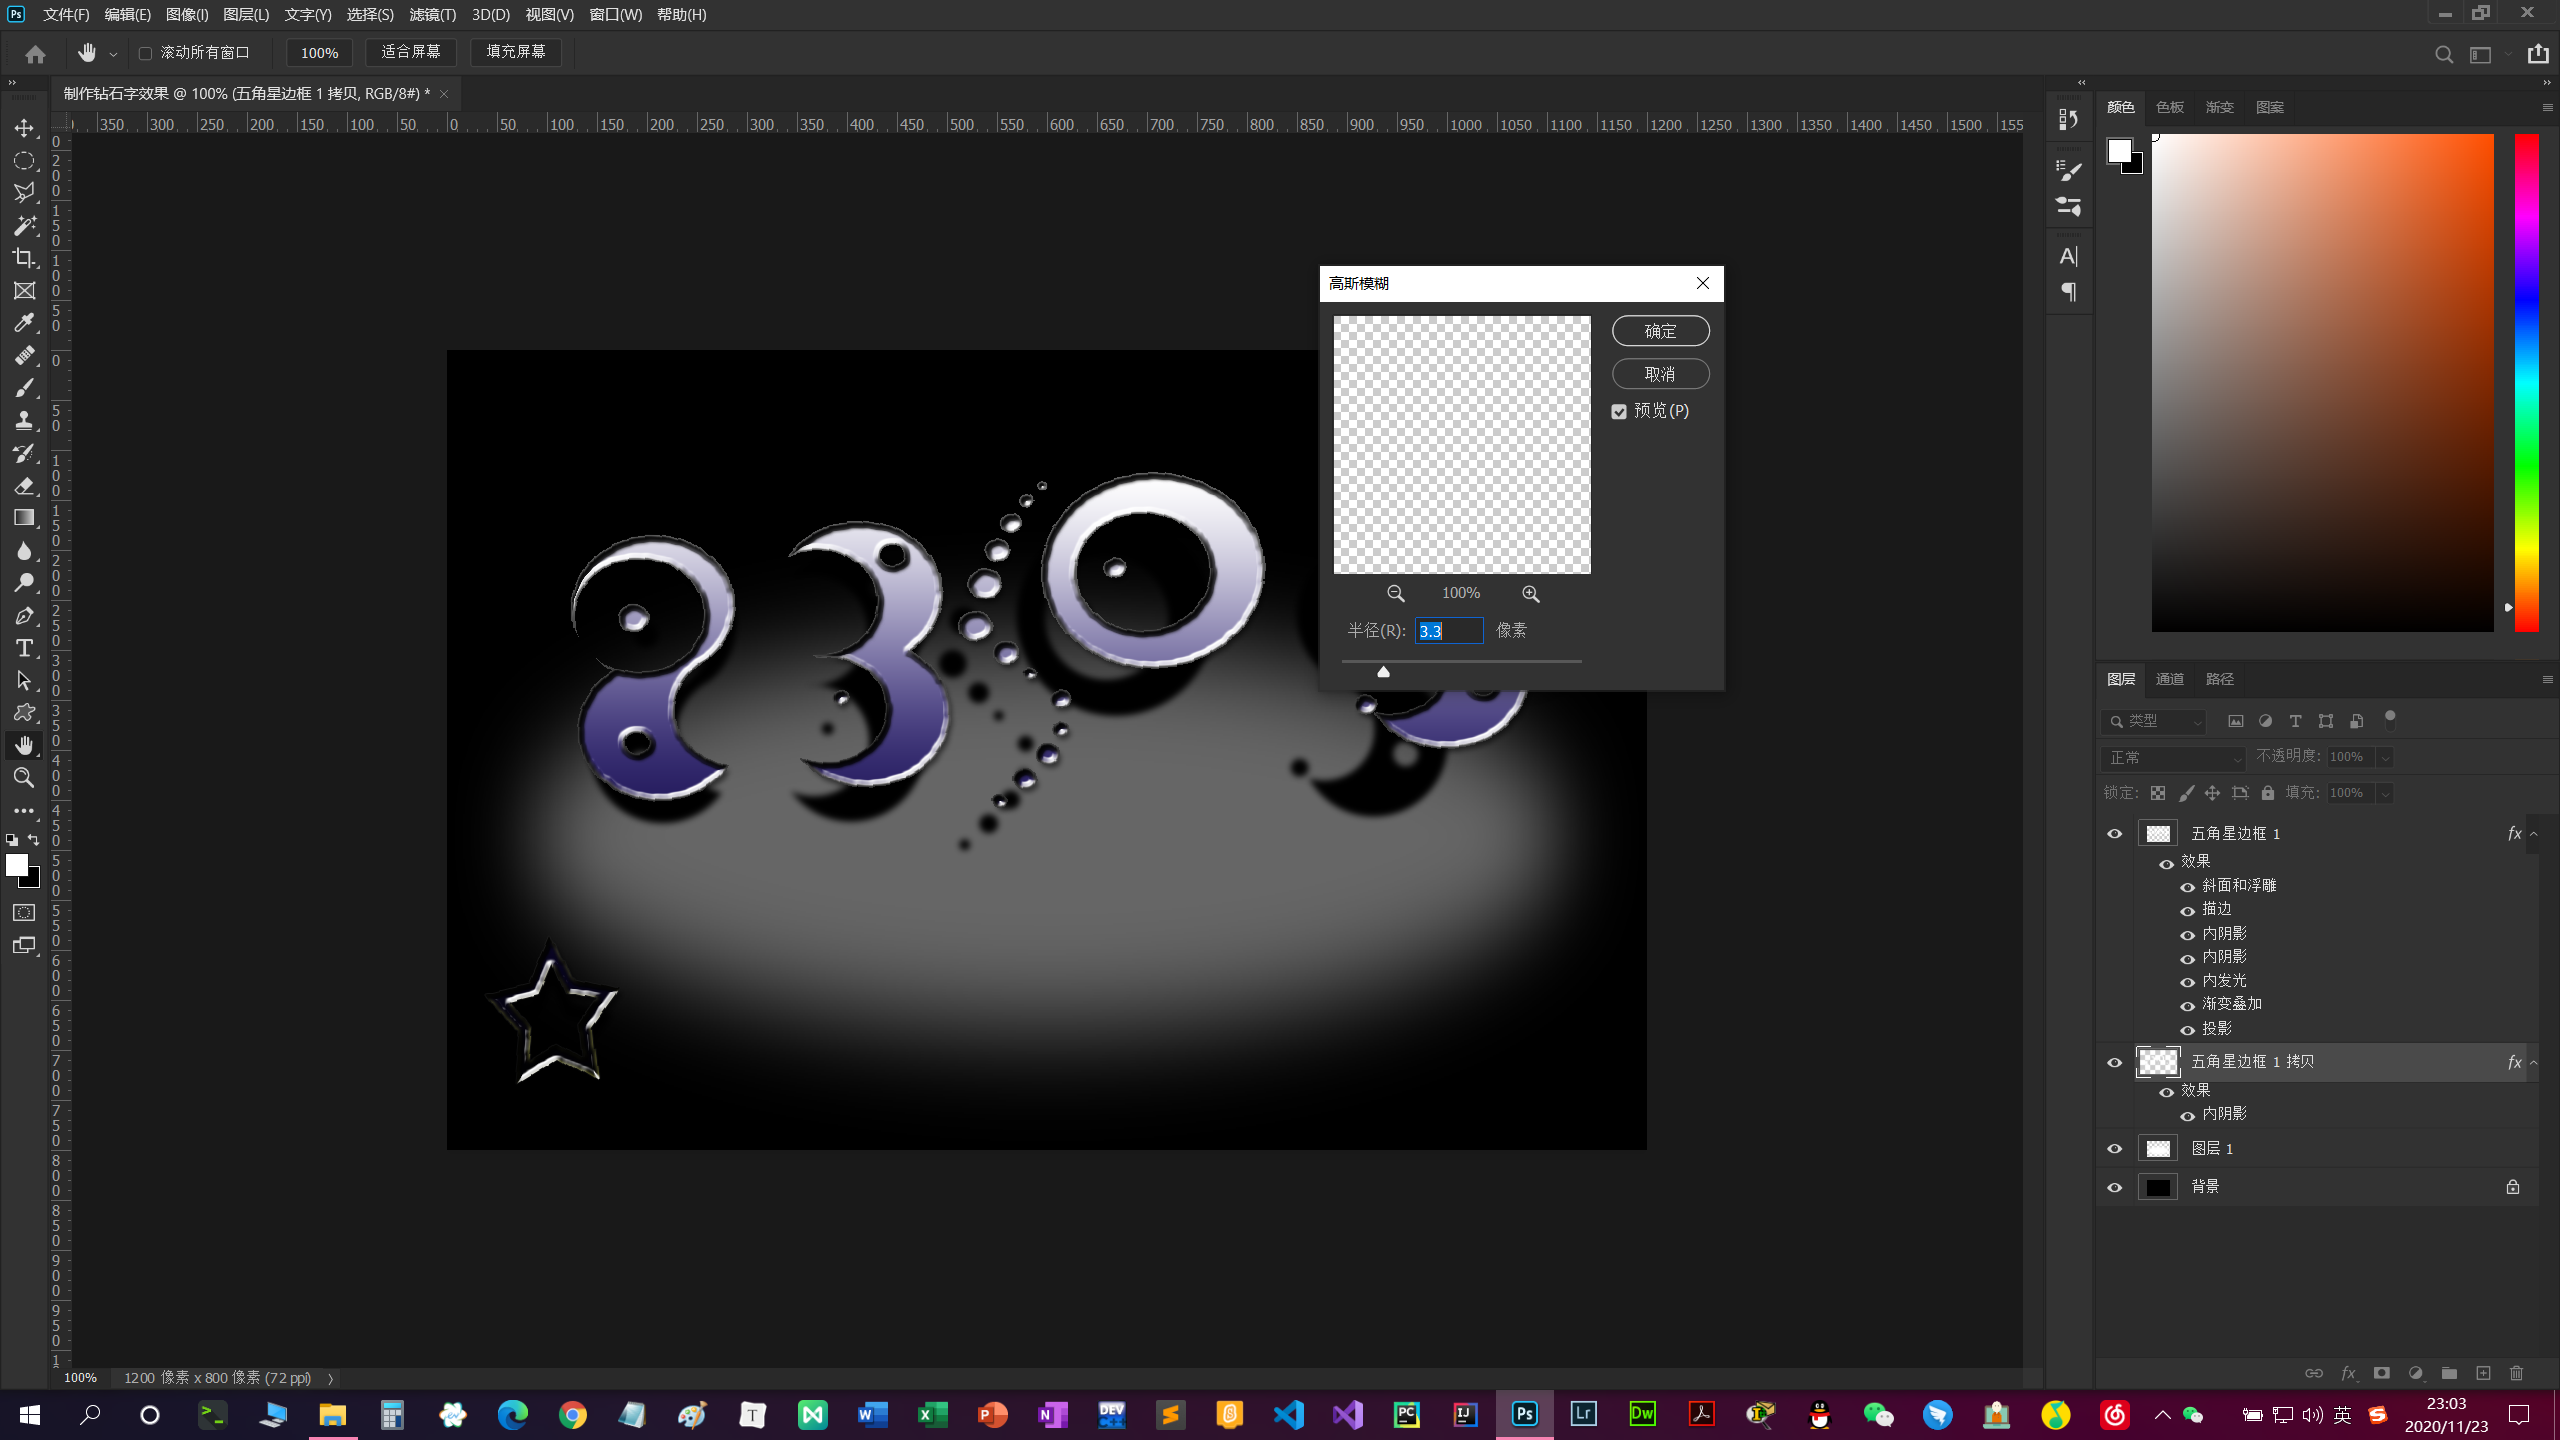Select the Path Selection tool
The image size is (2560, 1440).
[24, 681]
